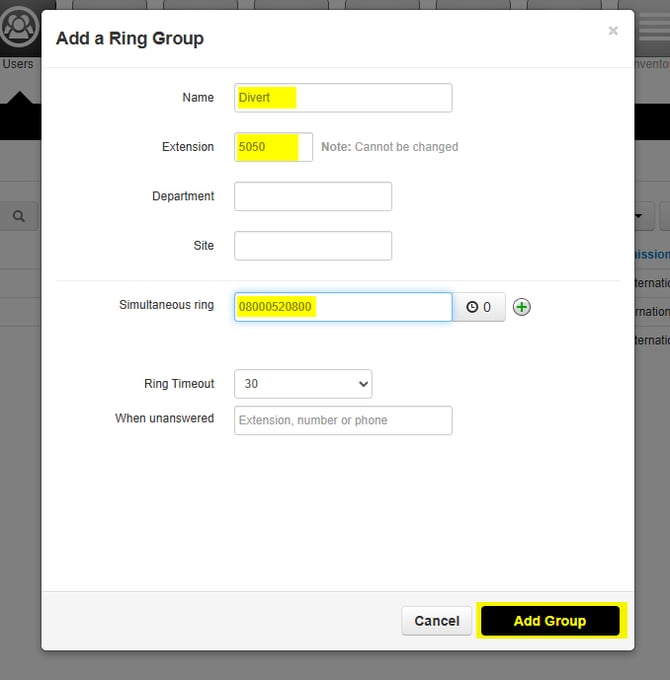Close the Add a Ring Group dialog
The height and width of the screenshot is (680, 670).
pyautogui.click(x=613, y=31)
